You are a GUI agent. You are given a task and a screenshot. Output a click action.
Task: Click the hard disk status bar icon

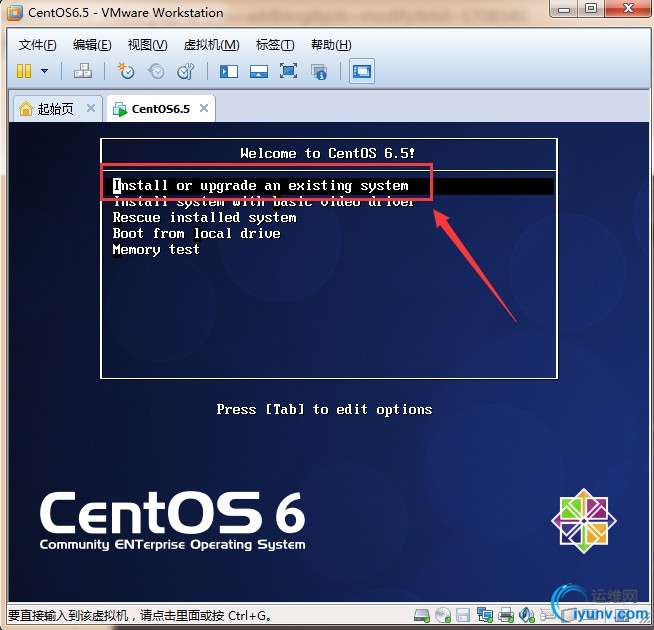(422, 615)
